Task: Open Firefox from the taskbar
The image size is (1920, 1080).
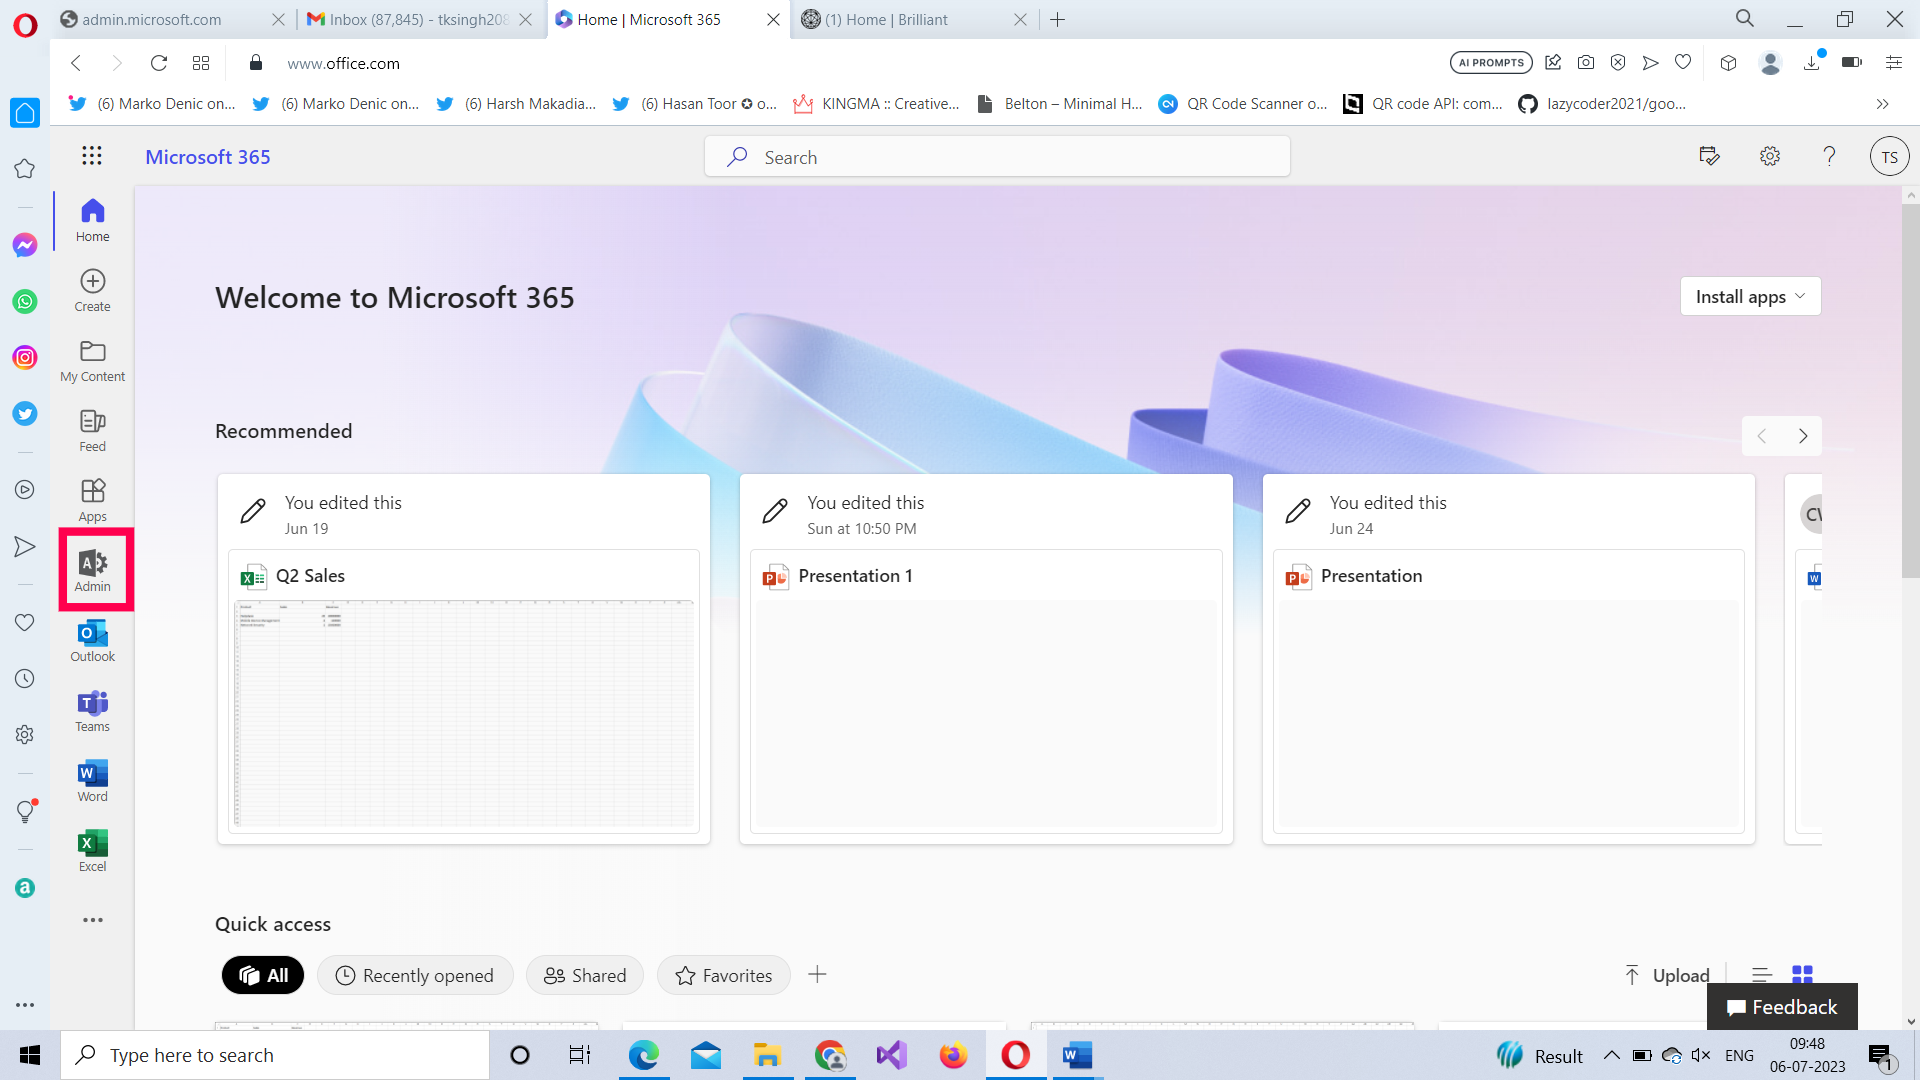Action: coord(953,1055)
